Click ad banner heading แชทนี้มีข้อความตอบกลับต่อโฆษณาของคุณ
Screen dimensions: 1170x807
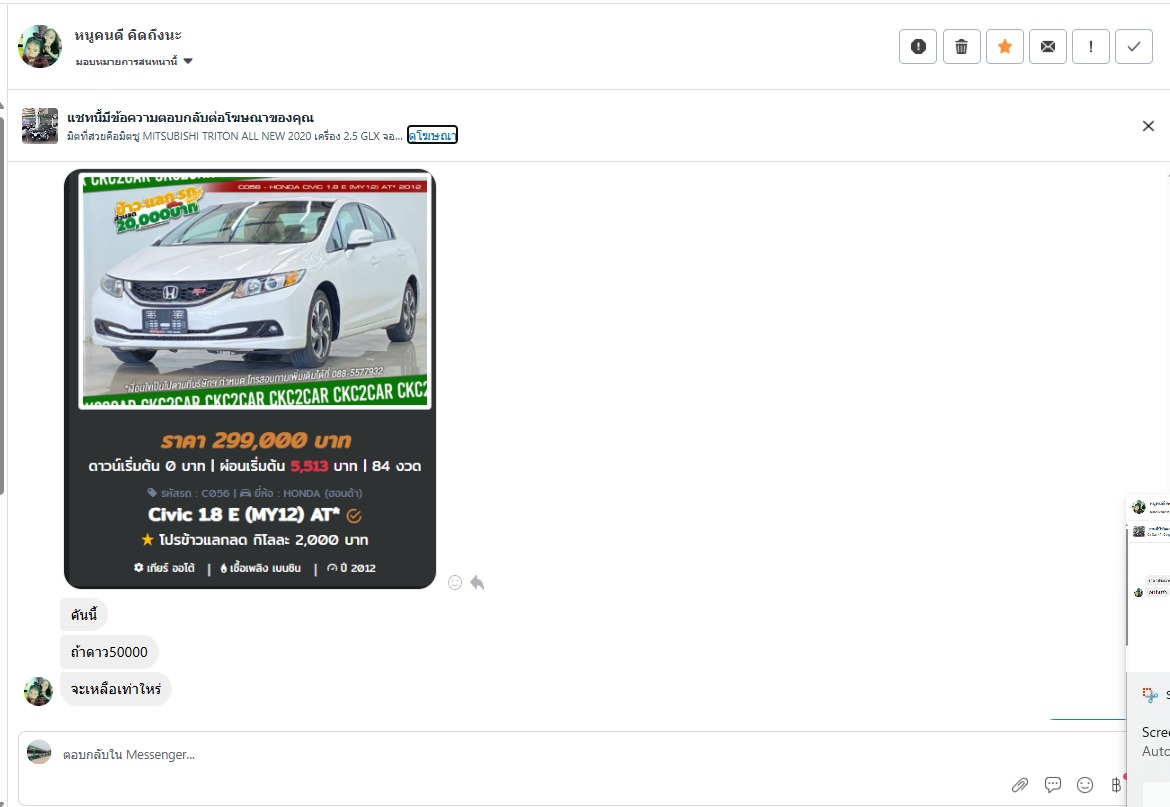coord(190,118)
